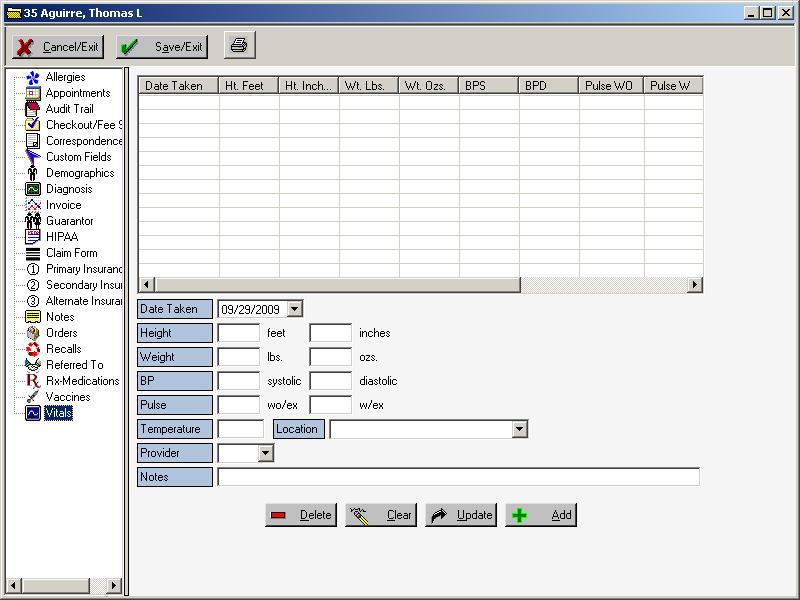Click the Vaccines syringe icon
800x600 pixels.
[33, 397]
